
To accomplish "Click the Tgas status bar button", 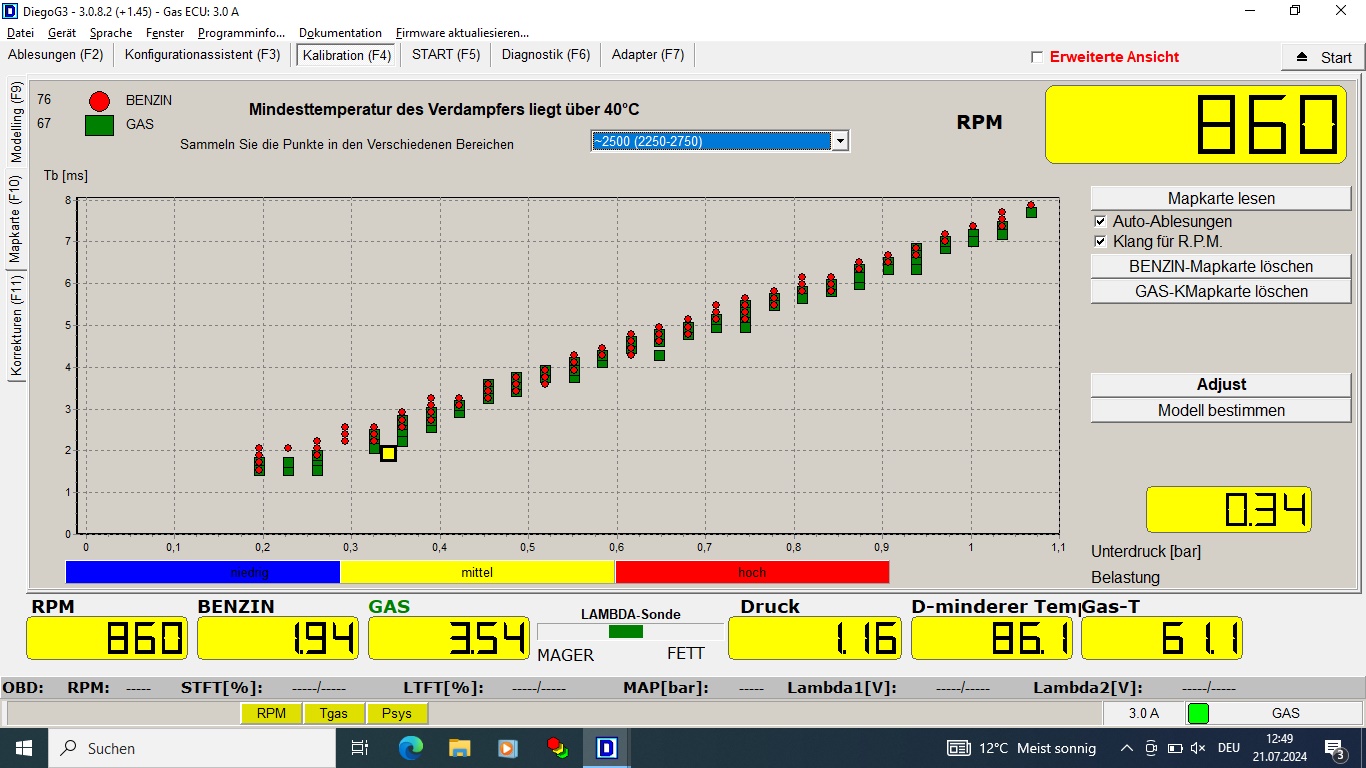I will (334, 713).
